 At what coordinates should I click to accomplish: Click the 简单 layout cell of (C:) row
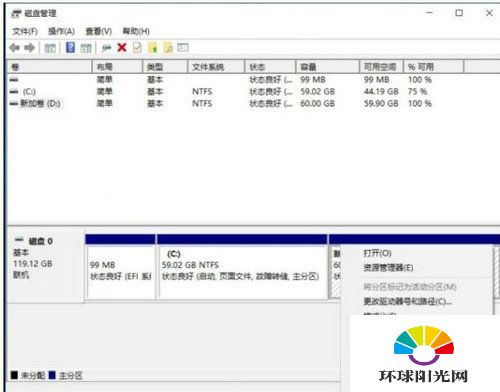pos(105,91)
